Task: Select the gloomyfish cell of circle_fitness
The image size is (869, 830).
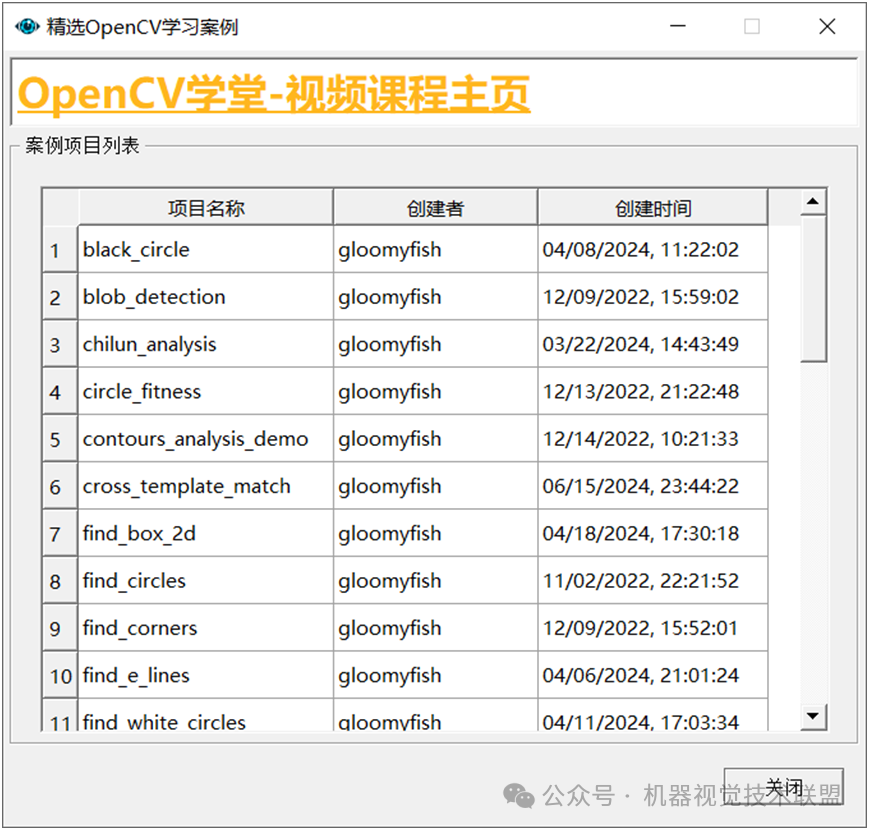Action: [x=389, y=391]
